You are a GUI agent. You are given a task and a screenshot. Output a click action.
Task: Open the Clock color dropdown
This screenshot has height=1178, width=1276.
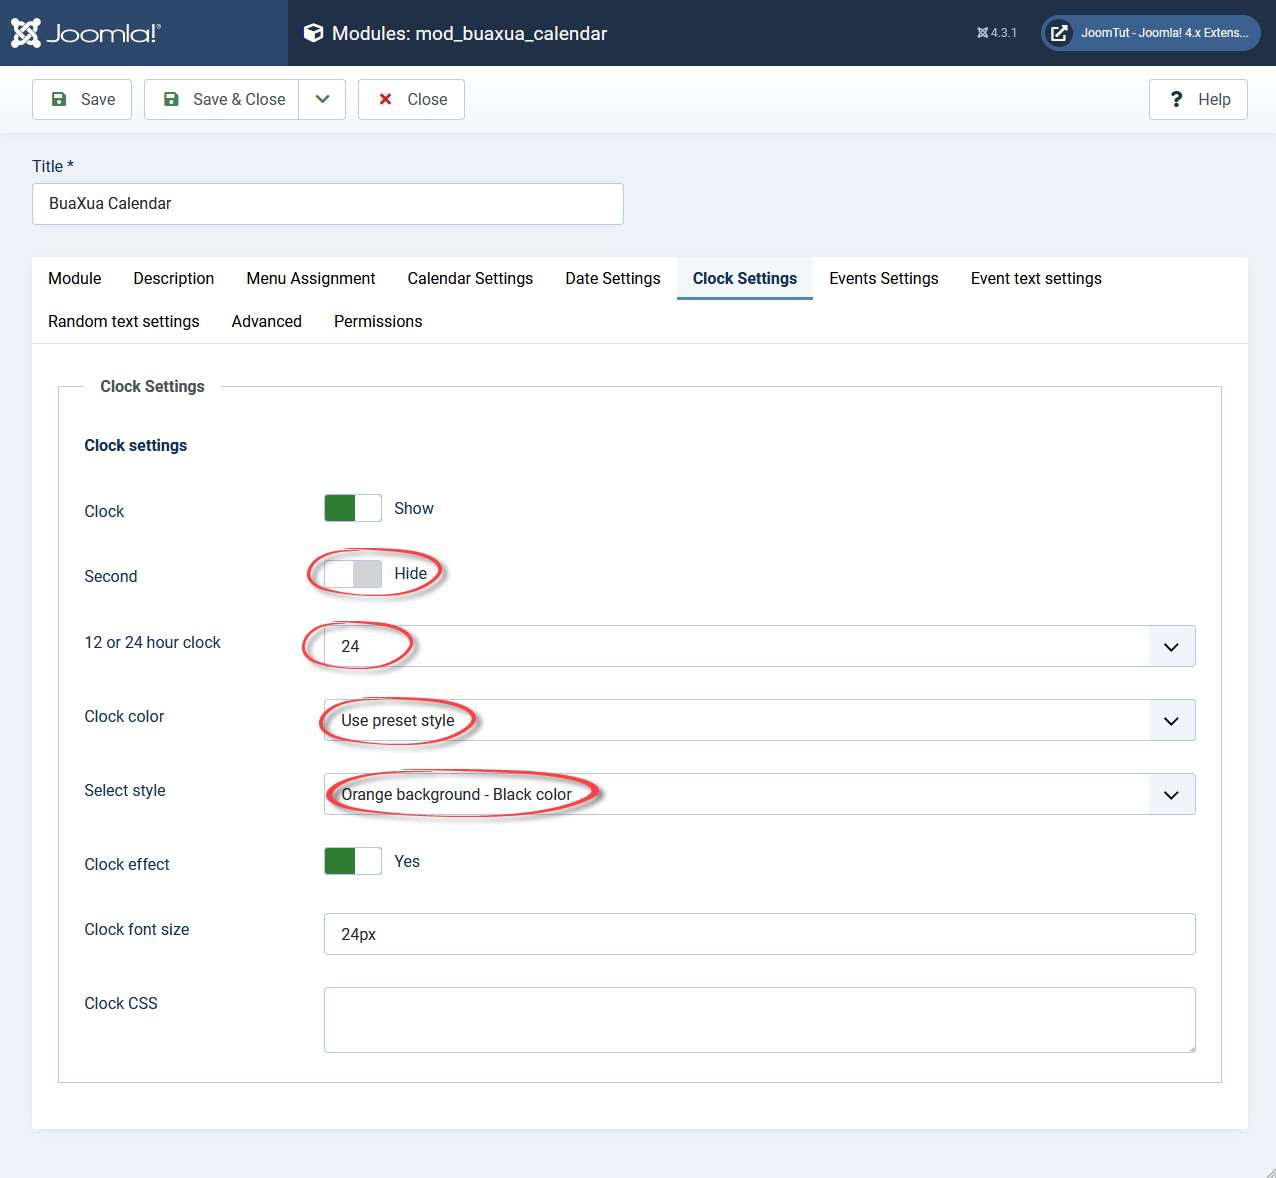[x=760, y=720]
